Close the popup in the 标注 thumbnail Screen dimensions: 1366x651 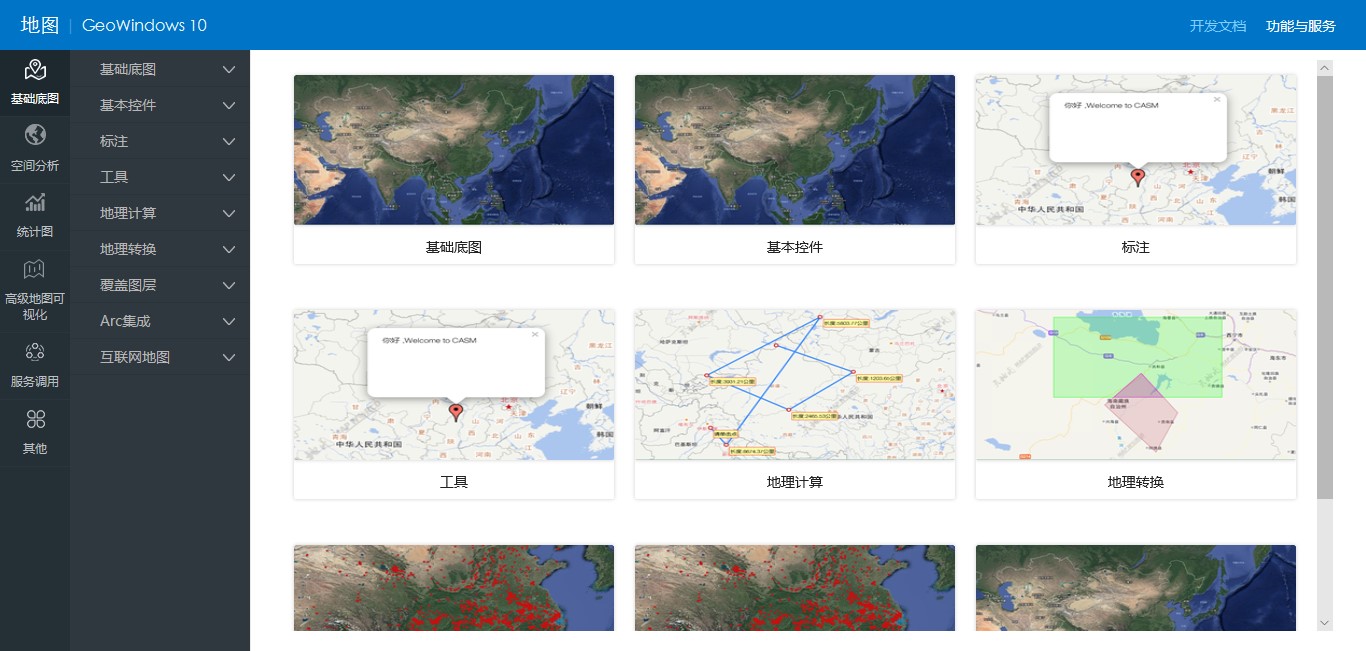[x=1217, y=99]
